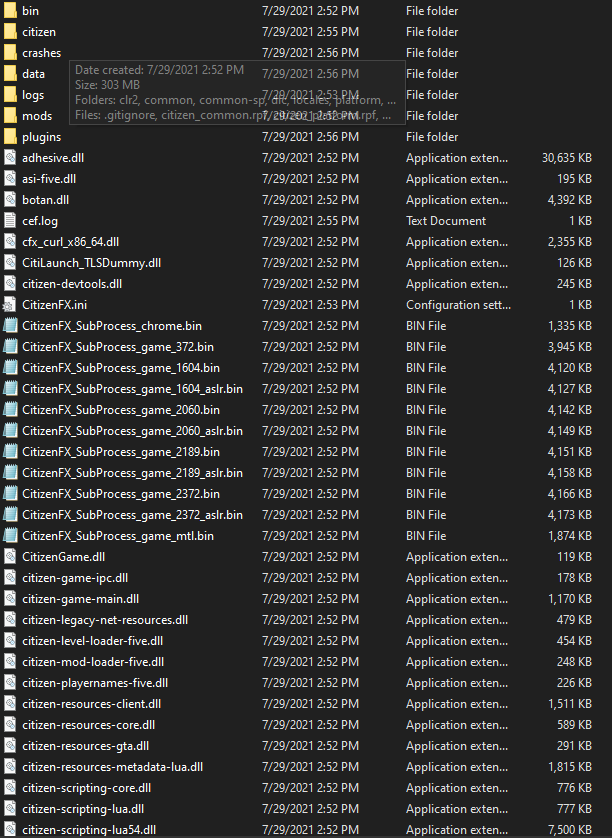Select cef.log file name
This screenshot has width=612, height=838.
point(40,221)
